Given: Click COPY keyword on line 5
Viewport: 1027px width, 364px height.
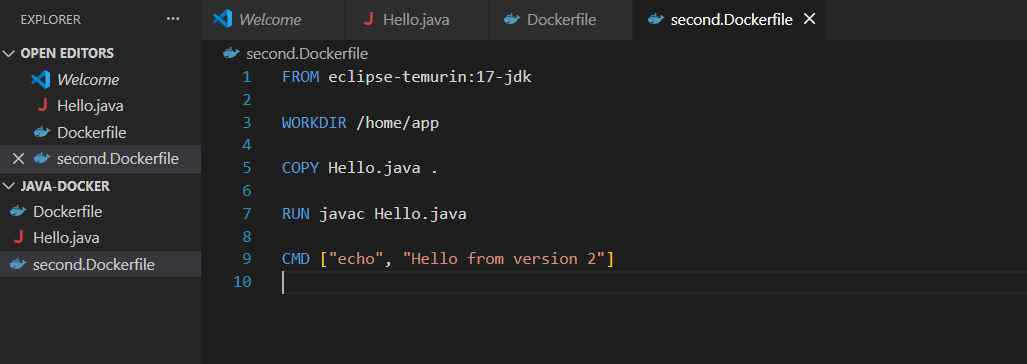Looking at the screenshot, I should (x=301, y=168).
